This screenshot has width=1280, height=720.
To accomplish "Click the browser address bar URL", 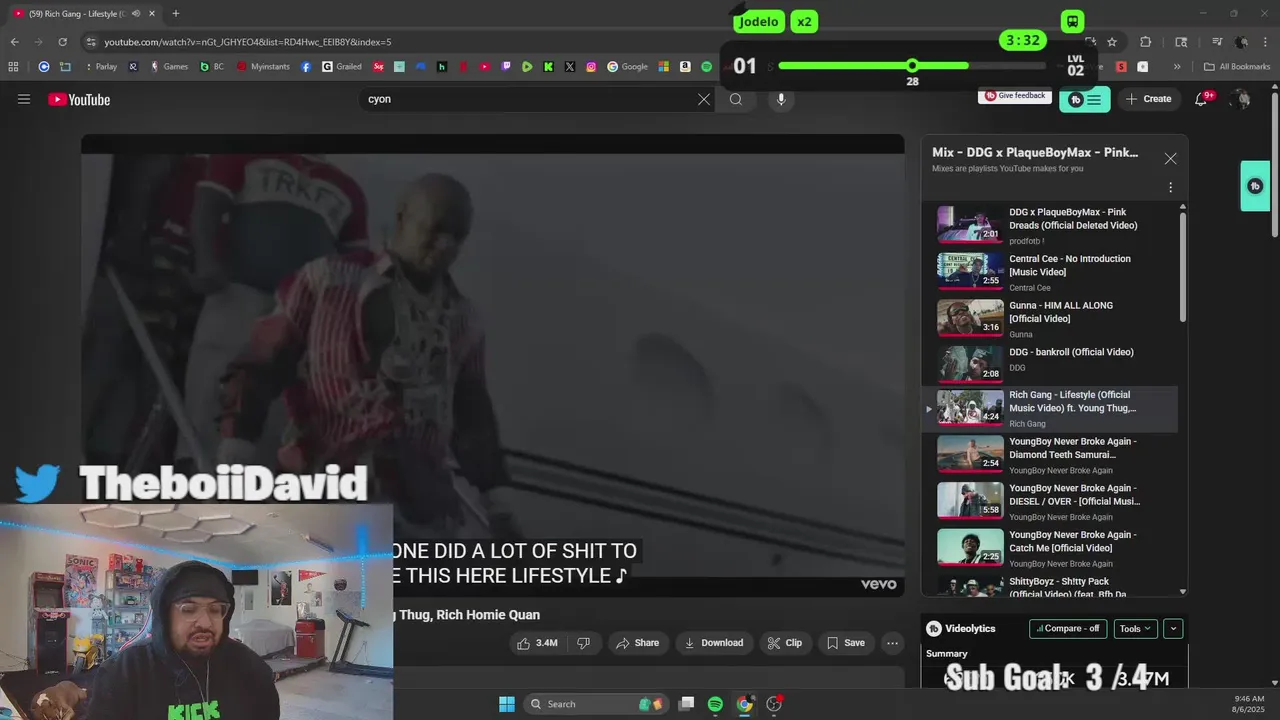I will [x=248, y=42].
